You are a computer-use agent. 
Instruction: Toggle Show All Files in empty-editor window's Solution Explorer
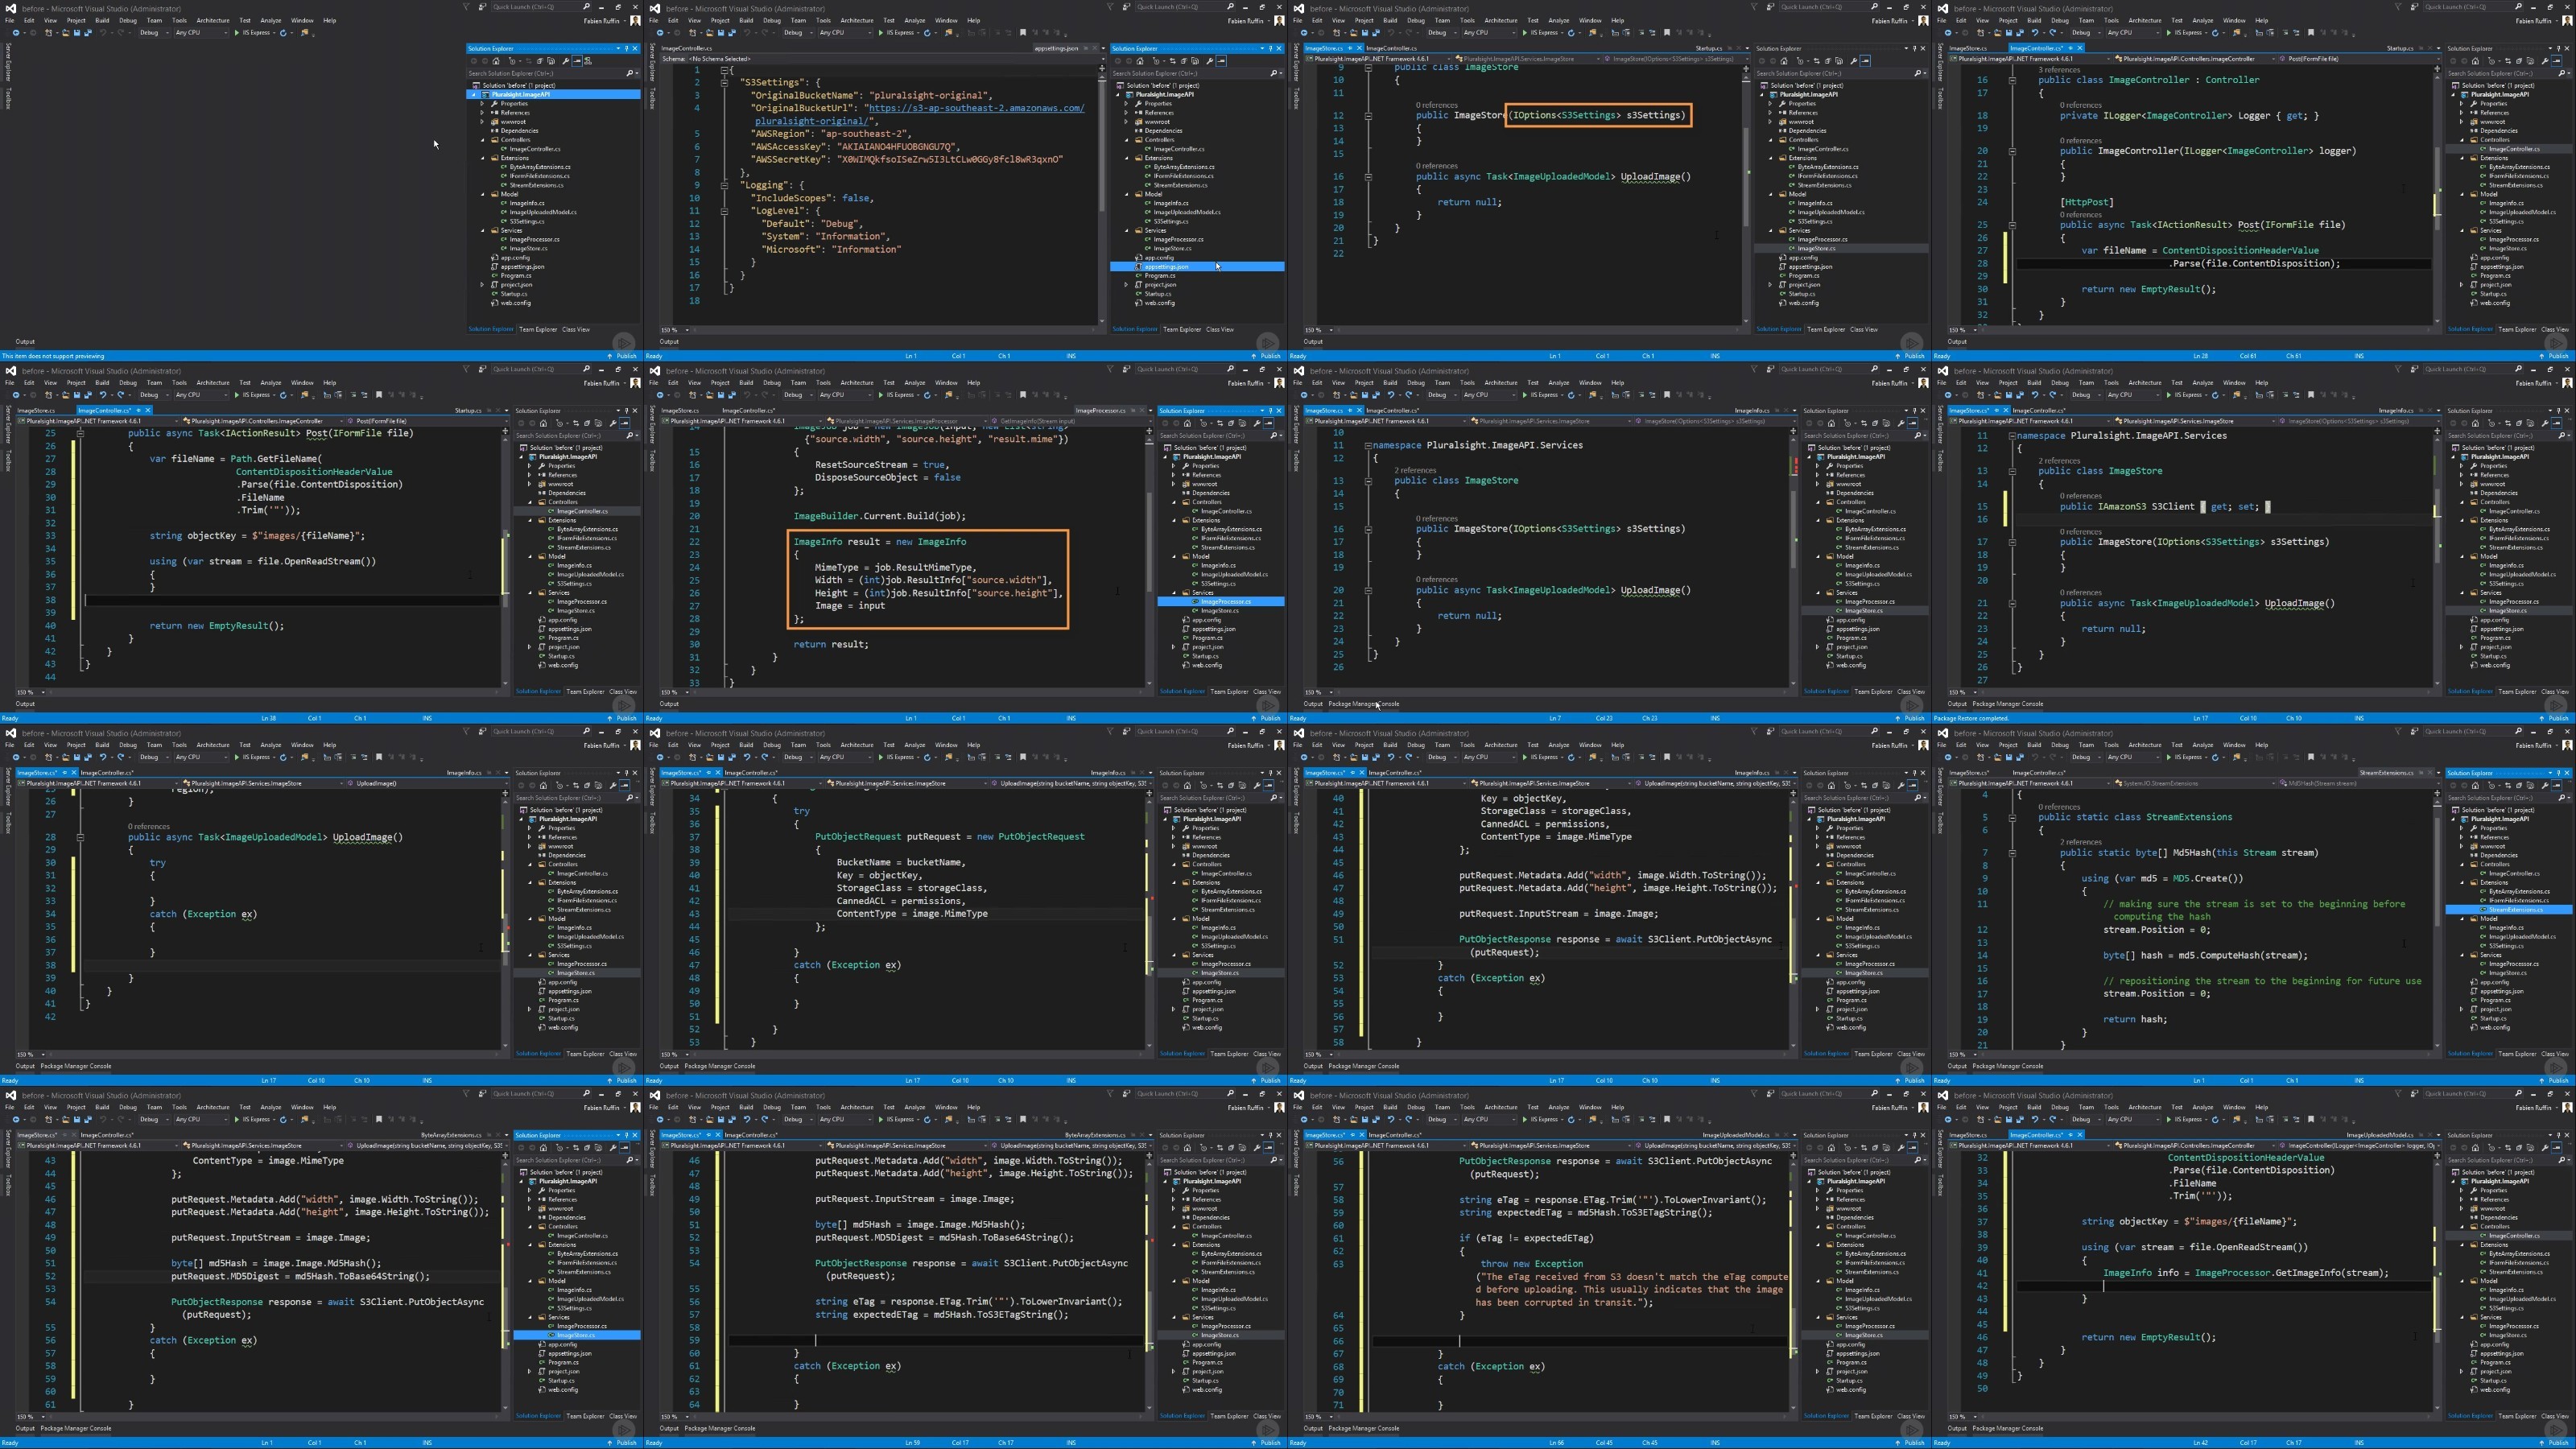552,61
